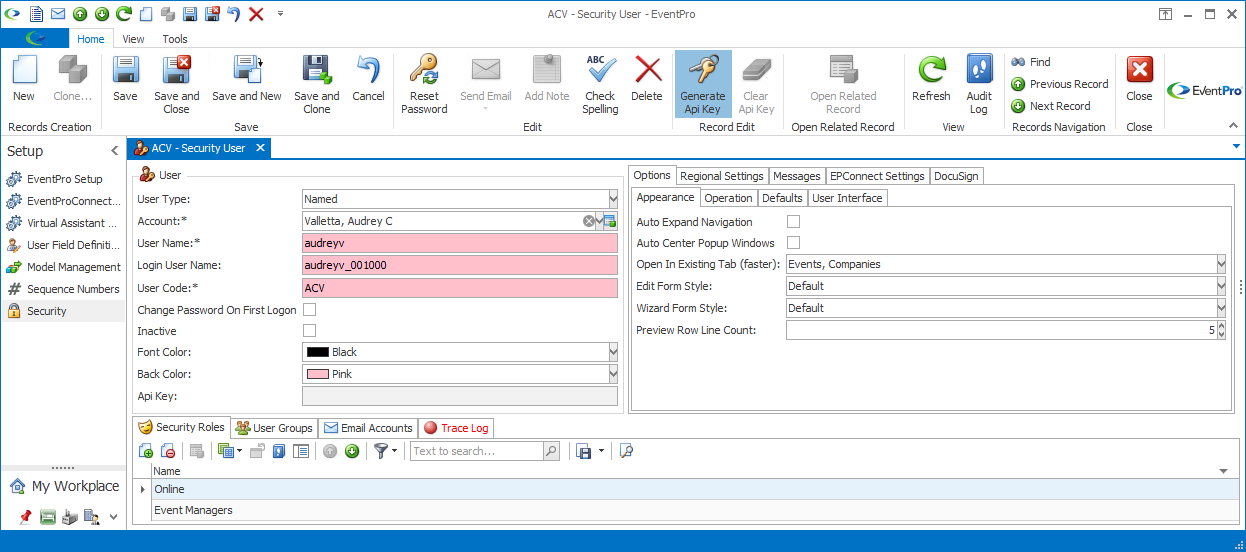
Task: Increase Preview Row Line Count with the up arrow
Action: tap(1221, 325)
